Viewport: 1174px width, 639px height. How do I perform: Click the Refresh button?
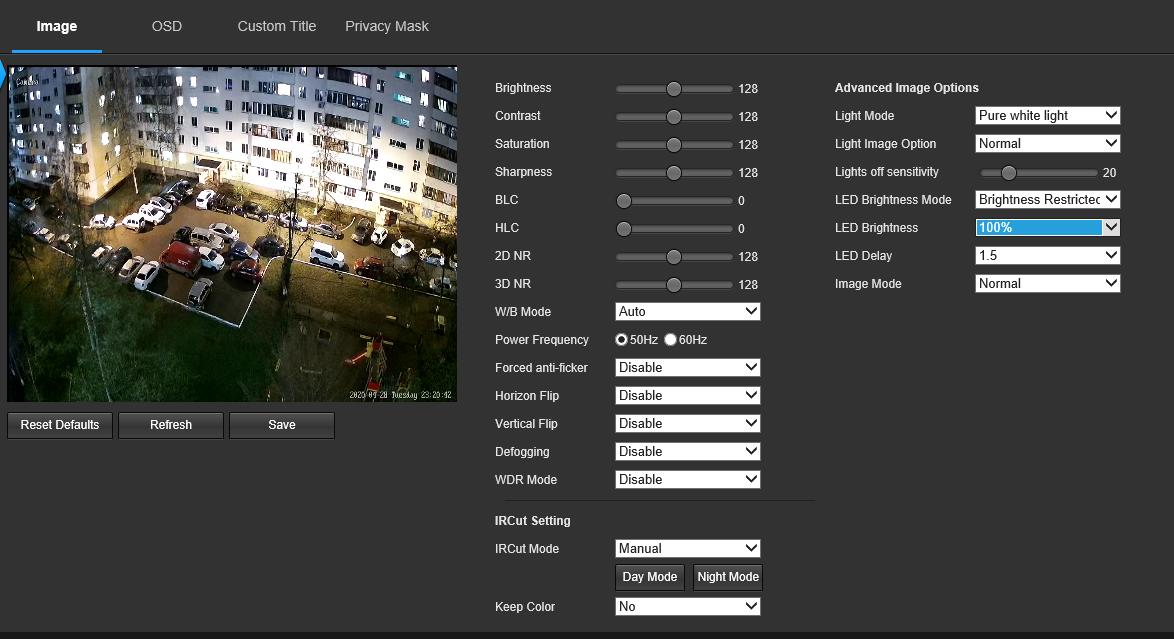point(171,425)
